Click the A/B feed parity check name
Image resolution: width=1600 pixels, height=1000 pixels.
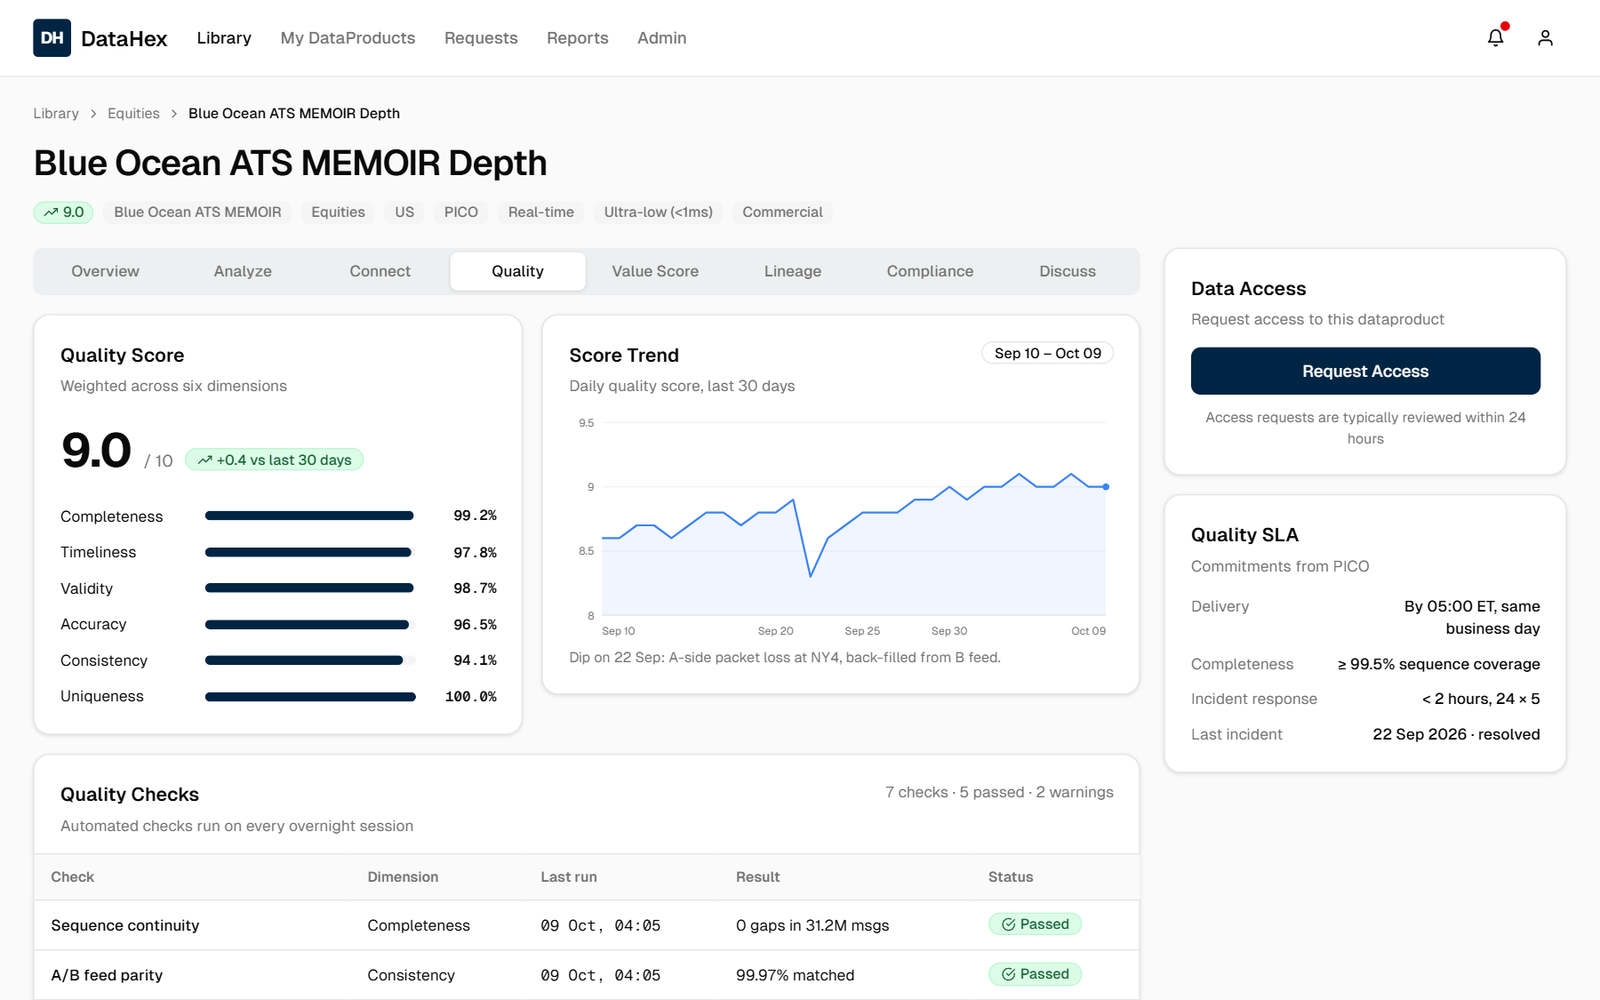click(x=107, y=975)
